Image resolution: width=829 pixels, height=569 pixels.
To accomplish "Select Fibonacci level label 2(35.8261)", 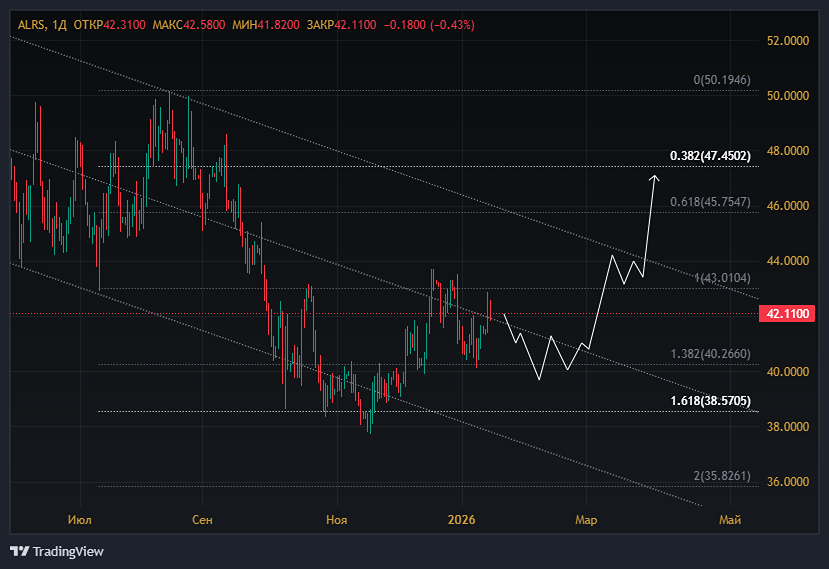I will [722, 476].
